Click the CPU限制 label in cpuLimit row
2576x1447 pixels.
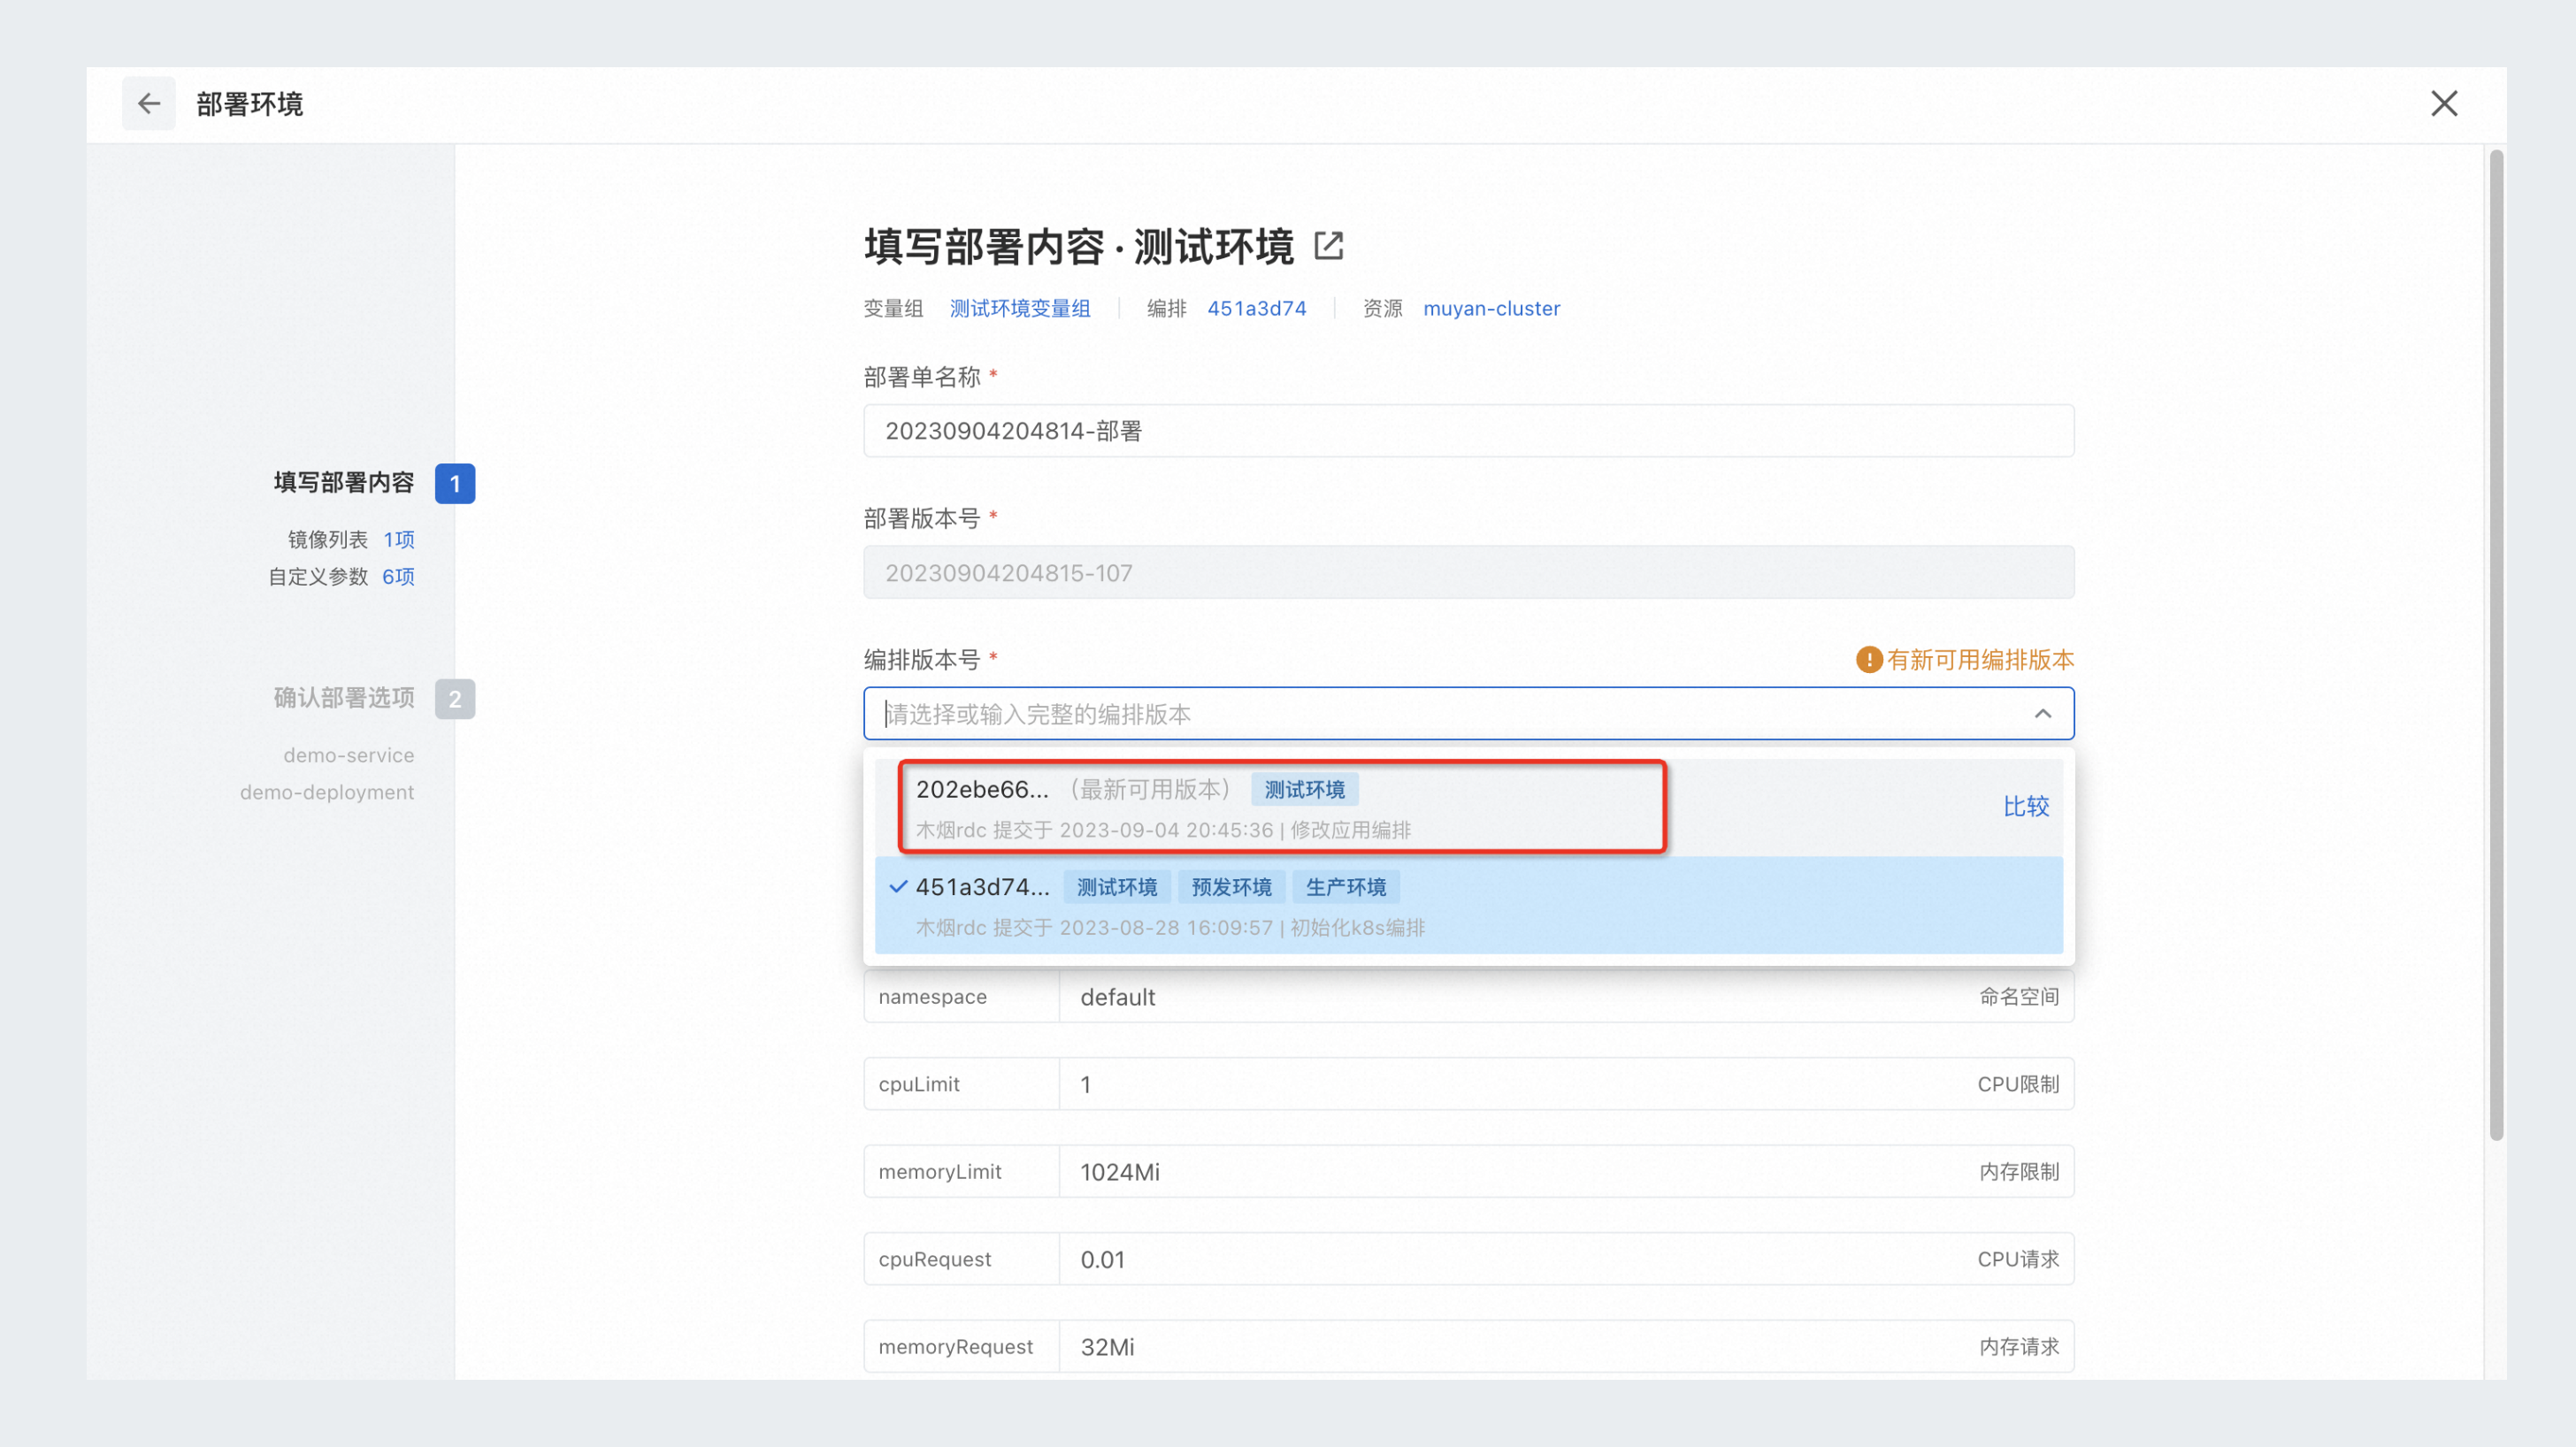(x=2018, y=1085)
